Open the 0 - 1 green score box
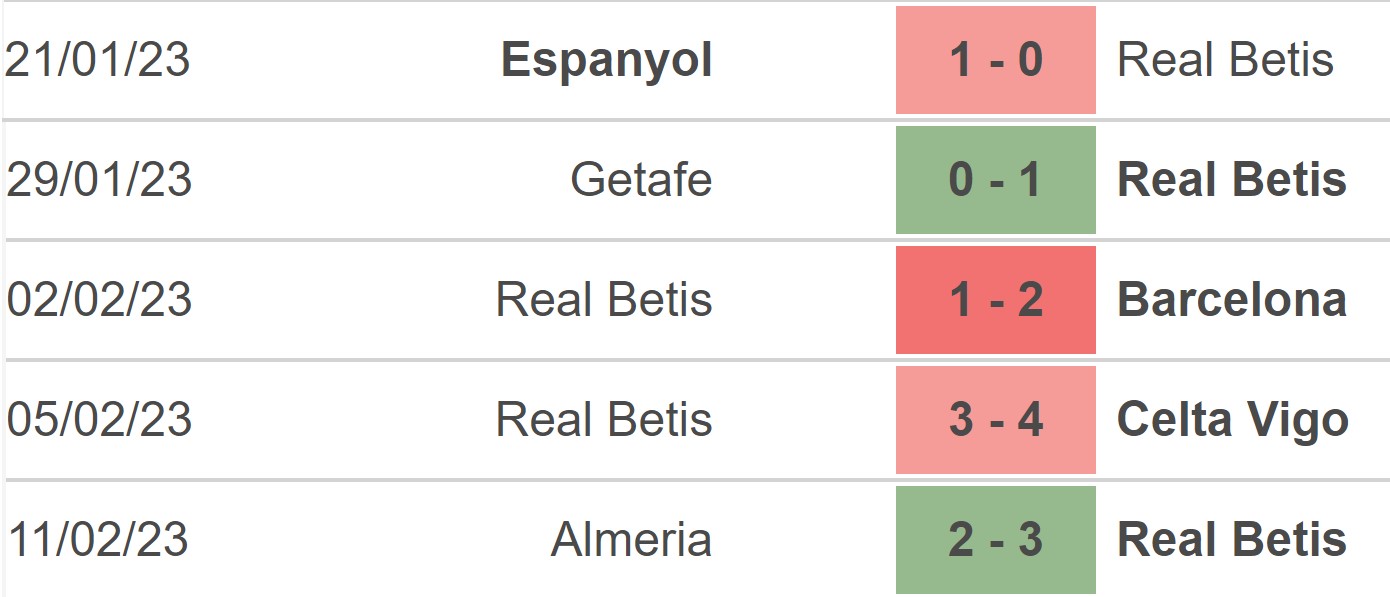 995,180
